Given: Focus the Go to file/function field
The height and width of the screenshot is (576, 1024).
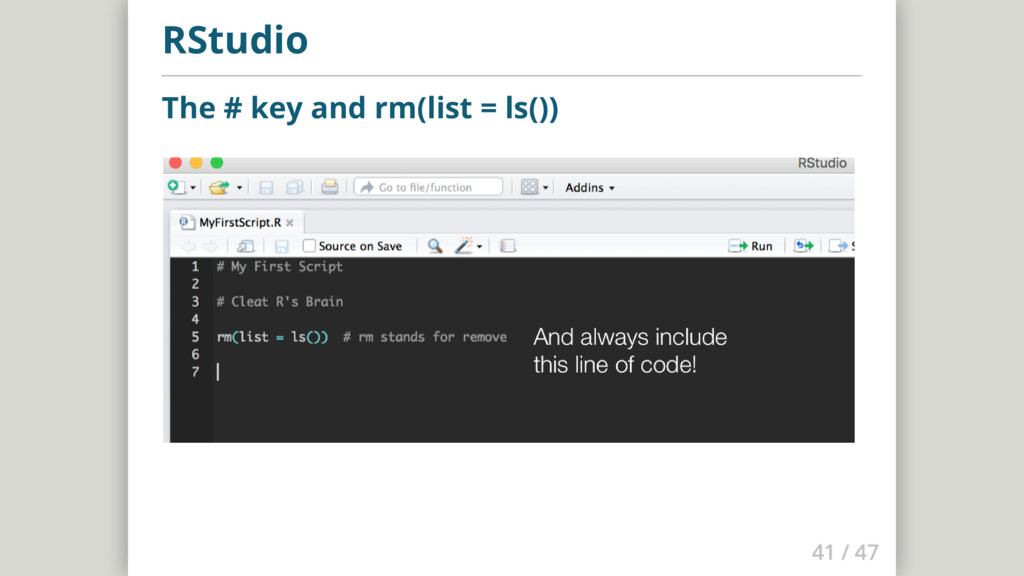Looking at the screenshot, I should point(428,187).
